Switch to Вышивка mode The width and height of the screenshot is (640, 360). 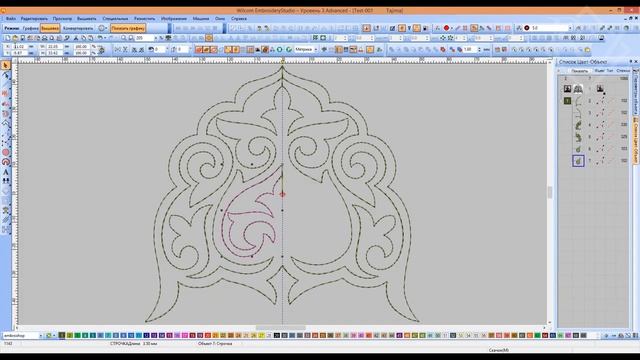pos(50,28)
